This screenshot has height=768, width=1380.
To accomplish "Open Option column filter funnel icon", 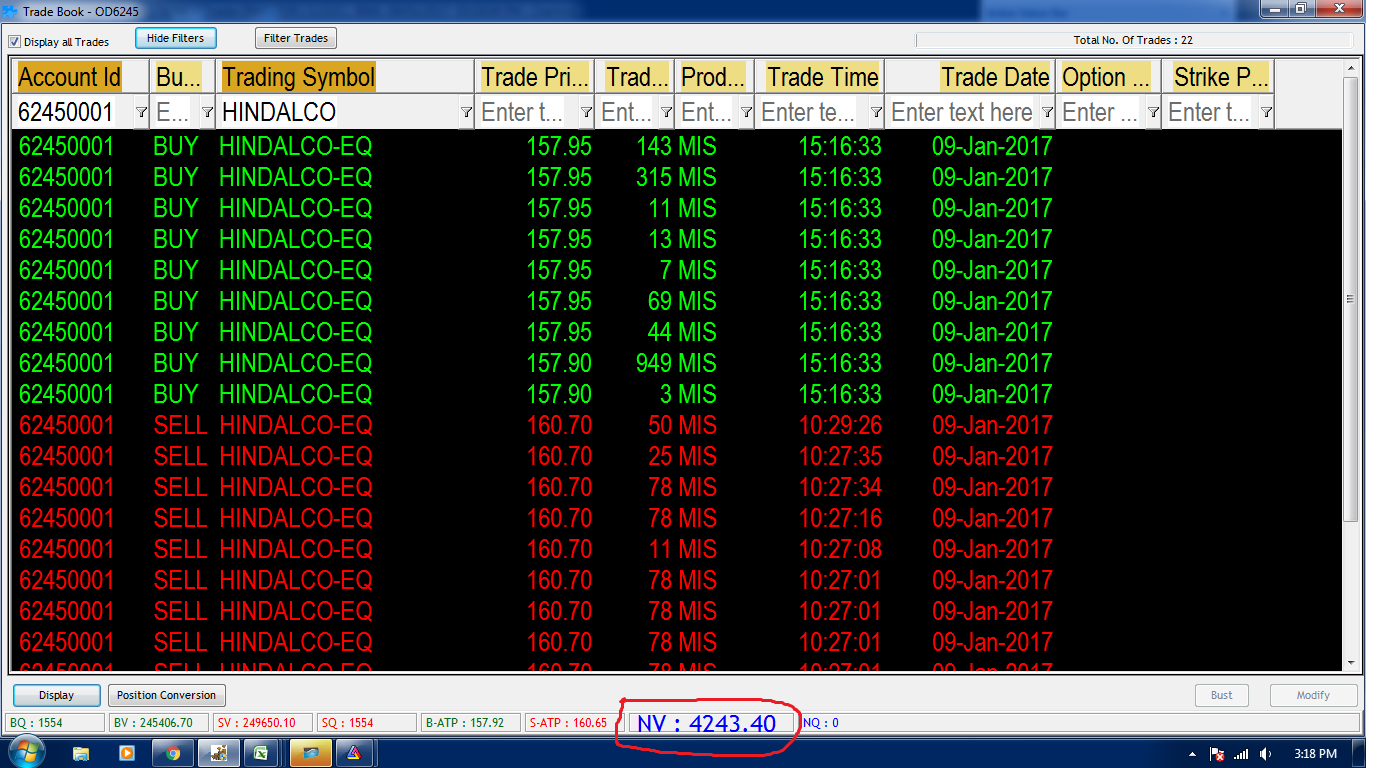I will click(x=1153, y=112).
